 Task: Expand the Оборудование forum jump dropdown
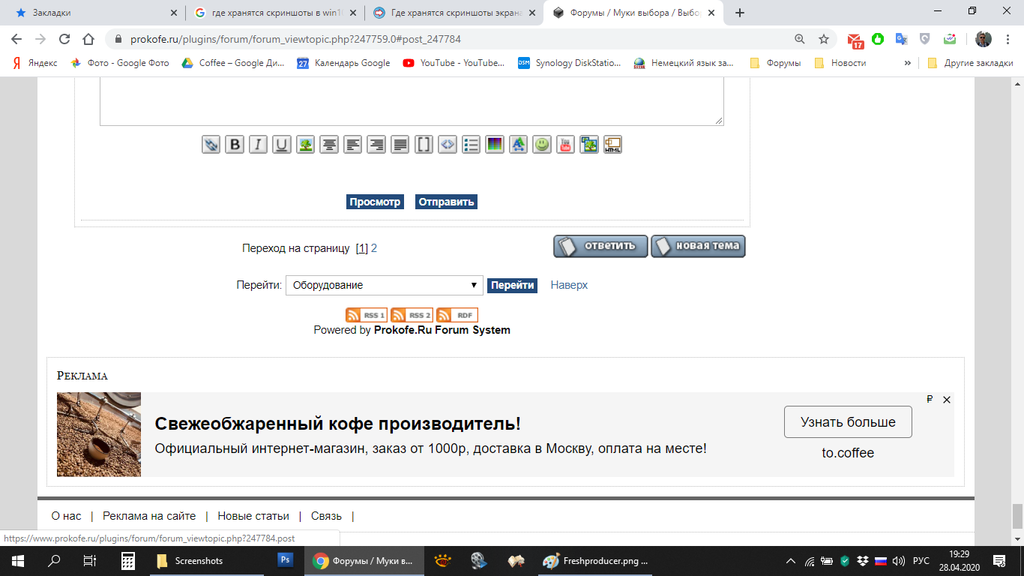coord(384,285)
